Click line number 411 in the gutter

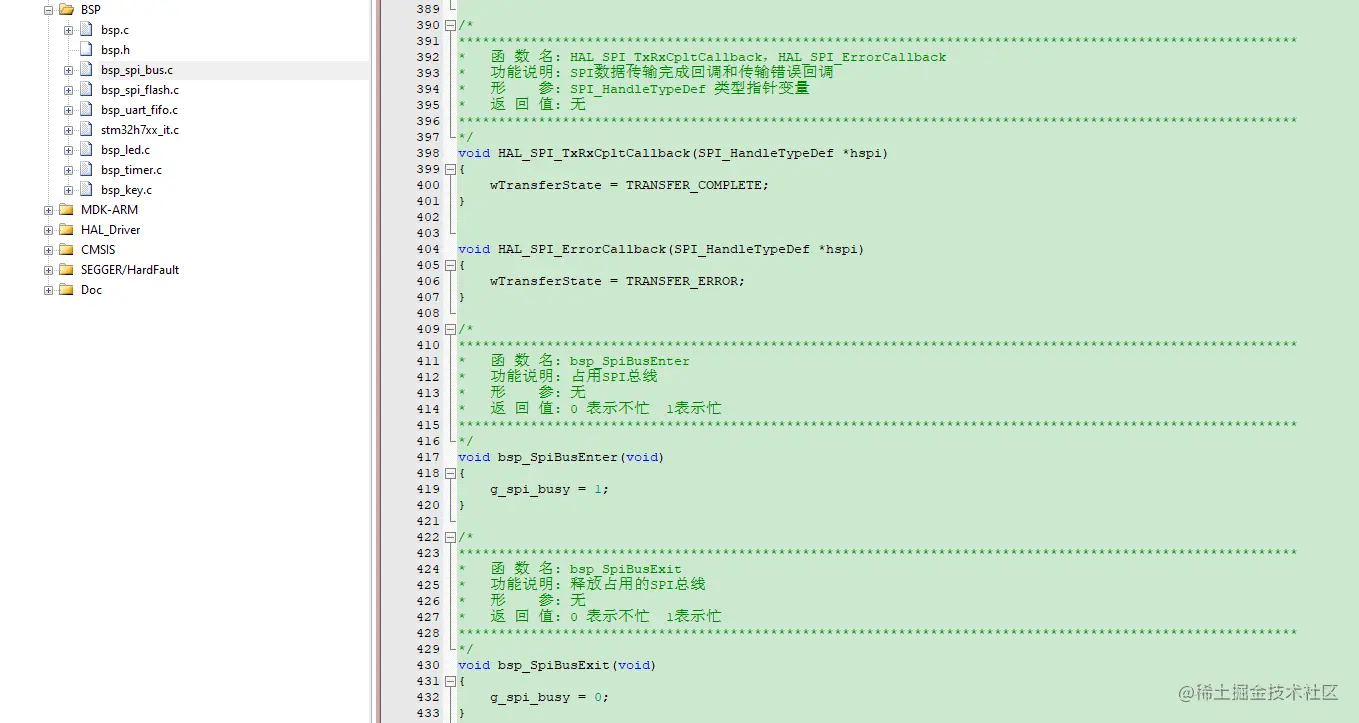pos(428,361)
